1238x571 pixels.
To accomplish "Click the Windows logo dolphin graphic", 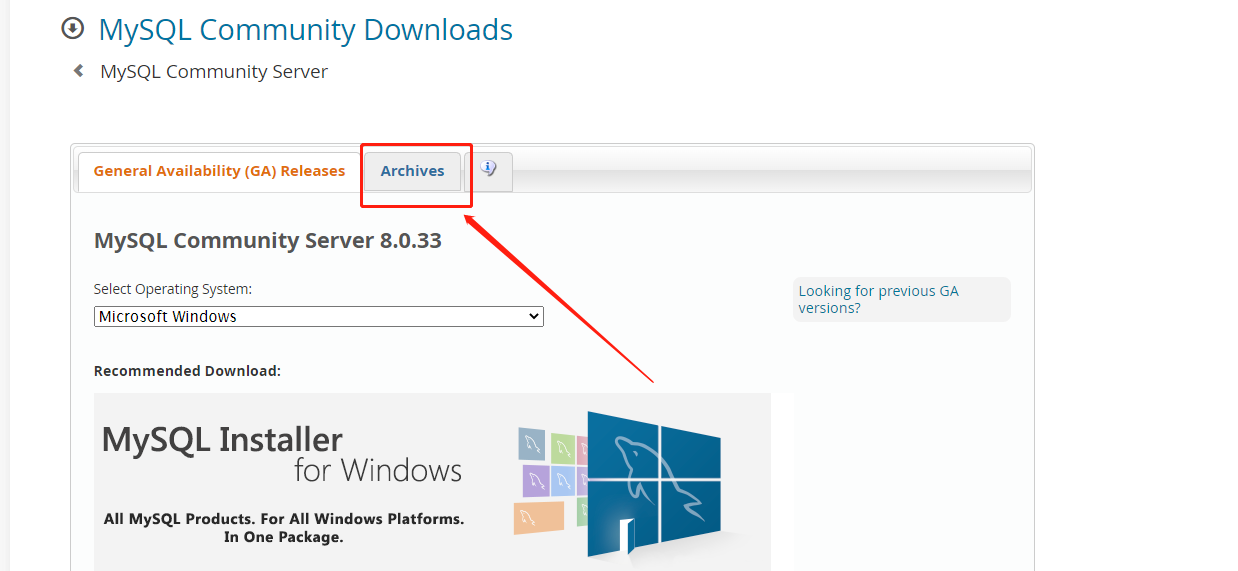I will point(654,483).
